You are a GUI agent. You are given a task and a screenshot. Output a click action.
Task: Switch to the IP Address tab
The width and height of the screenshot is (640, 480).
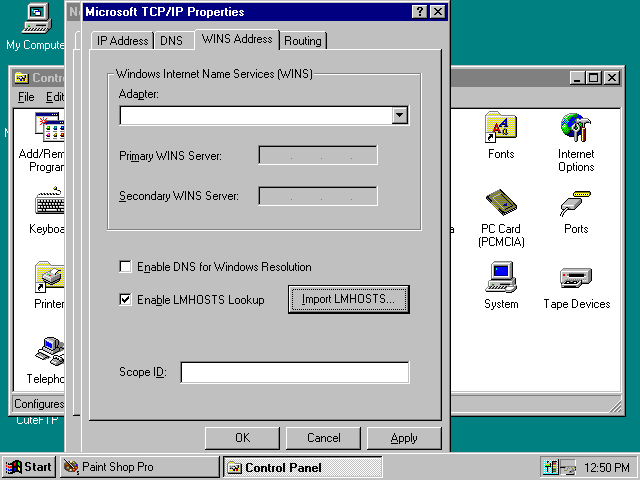(122, 41)
